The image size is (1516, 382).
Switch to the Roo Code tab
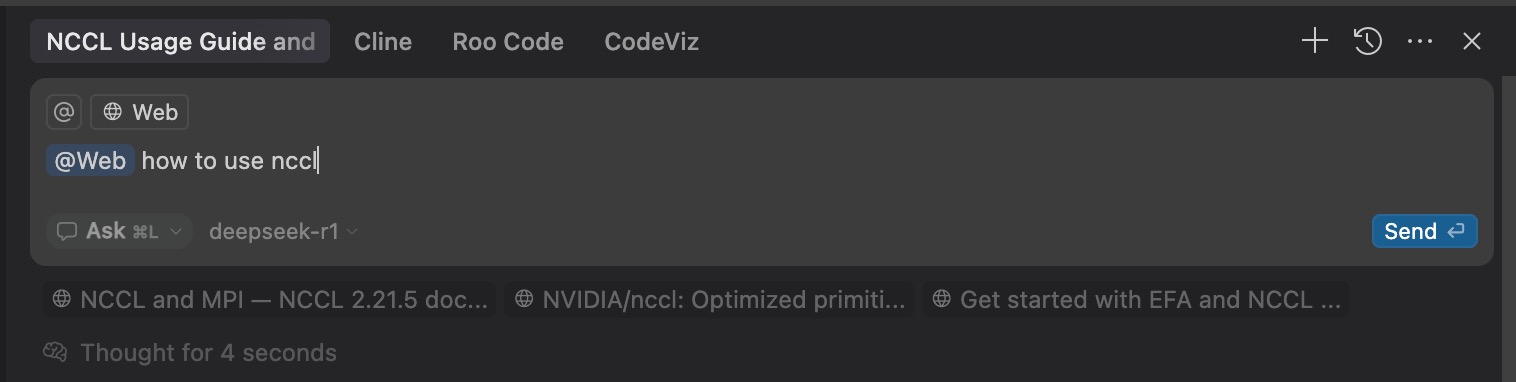pos(508,42)
